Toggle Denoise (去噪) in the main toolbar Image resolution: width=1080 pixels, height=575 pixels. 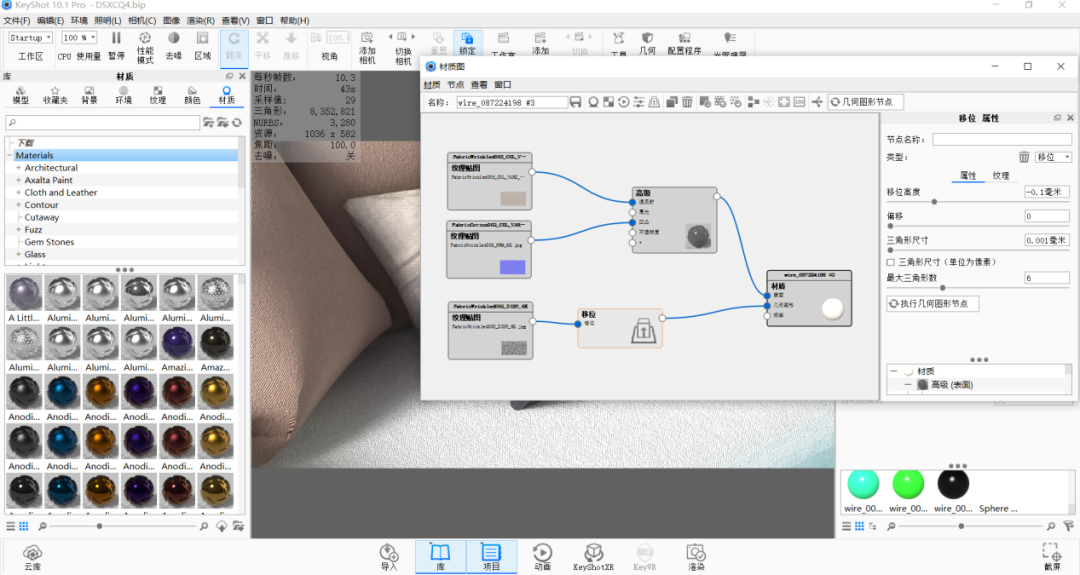point(174,47)
